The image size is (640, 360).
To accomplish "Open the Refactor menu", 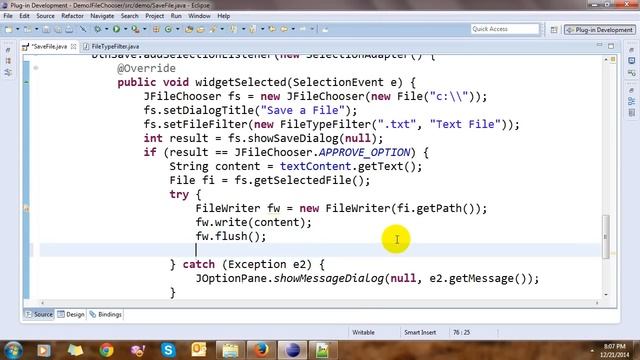I will click(72, 16).
